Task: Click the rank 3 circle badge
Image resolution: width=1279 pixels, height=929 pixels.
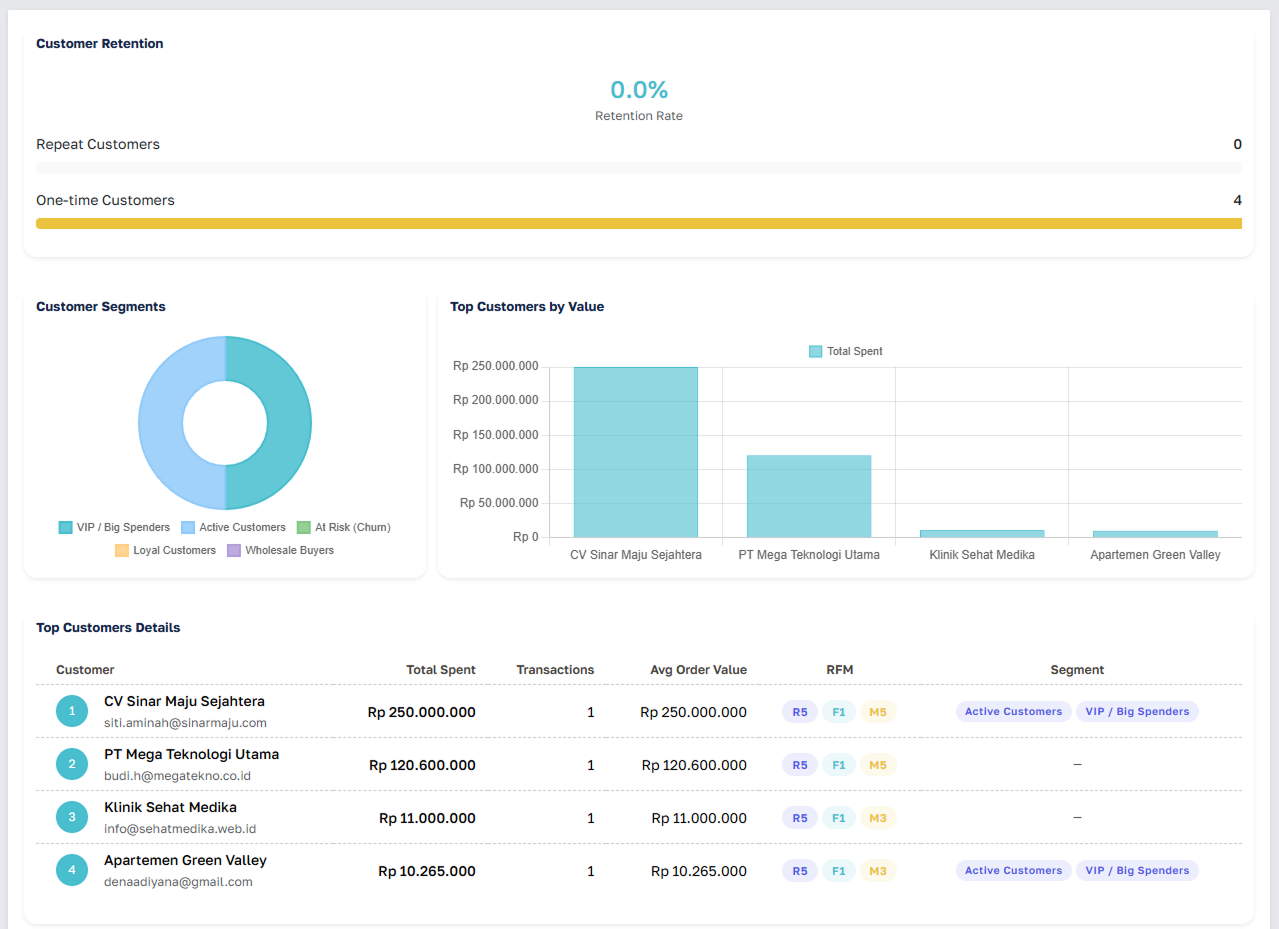Action: [72, 817]
